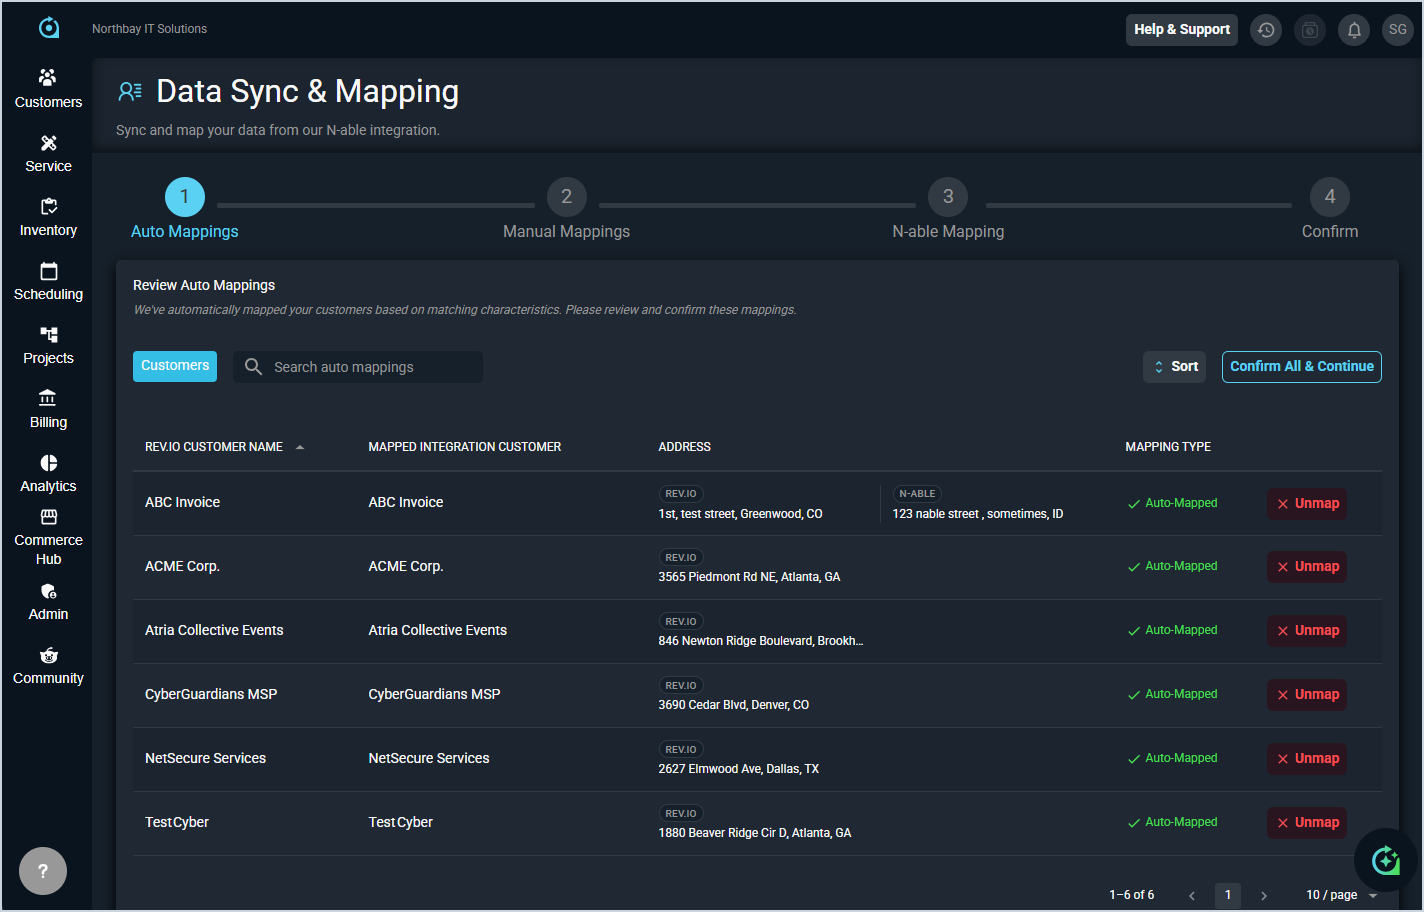Open the Sort dropdown

tap(1174, 367)
